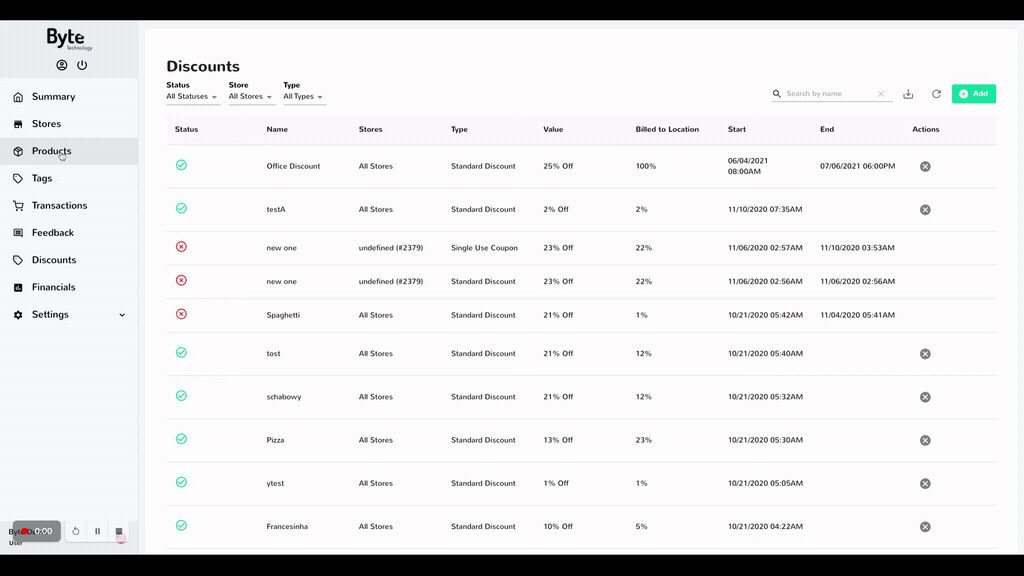Screen dimensions: 1024x576
Task: Focus the Search by name field
Action: pos(829,94)
